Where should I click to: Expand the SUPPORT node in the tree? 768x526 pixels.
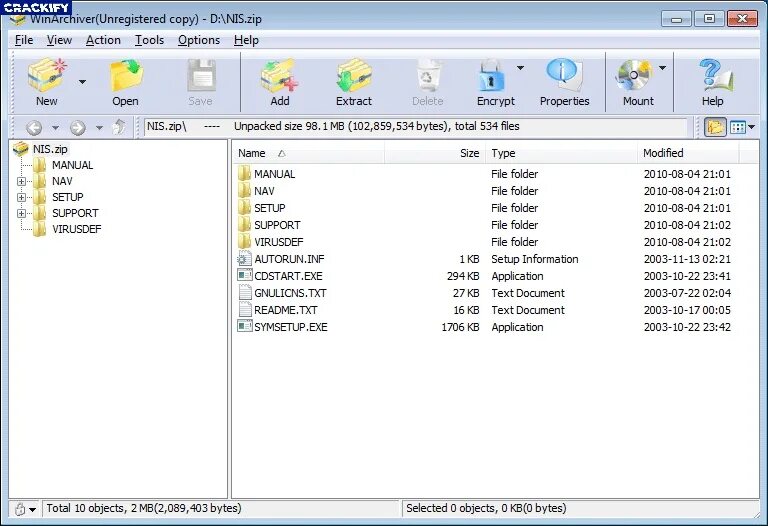tap(21, 214)
